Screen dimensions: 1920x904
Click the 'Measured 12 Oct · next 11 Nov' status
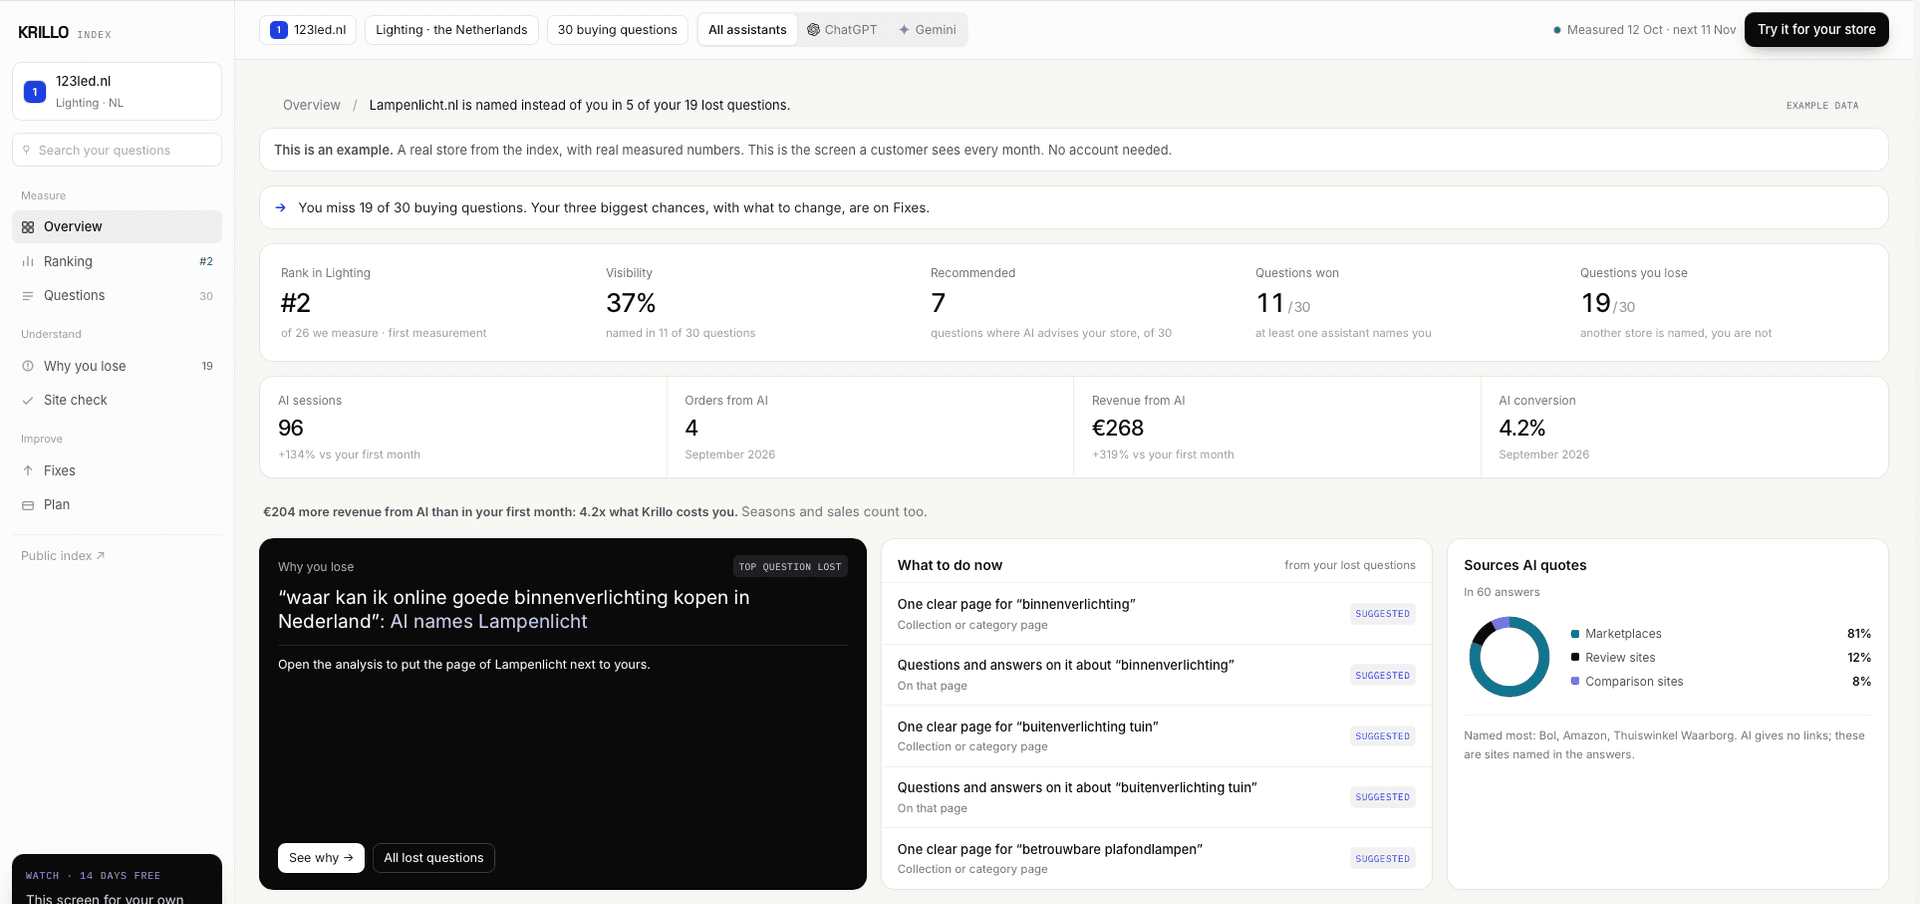coord(1644,30)
